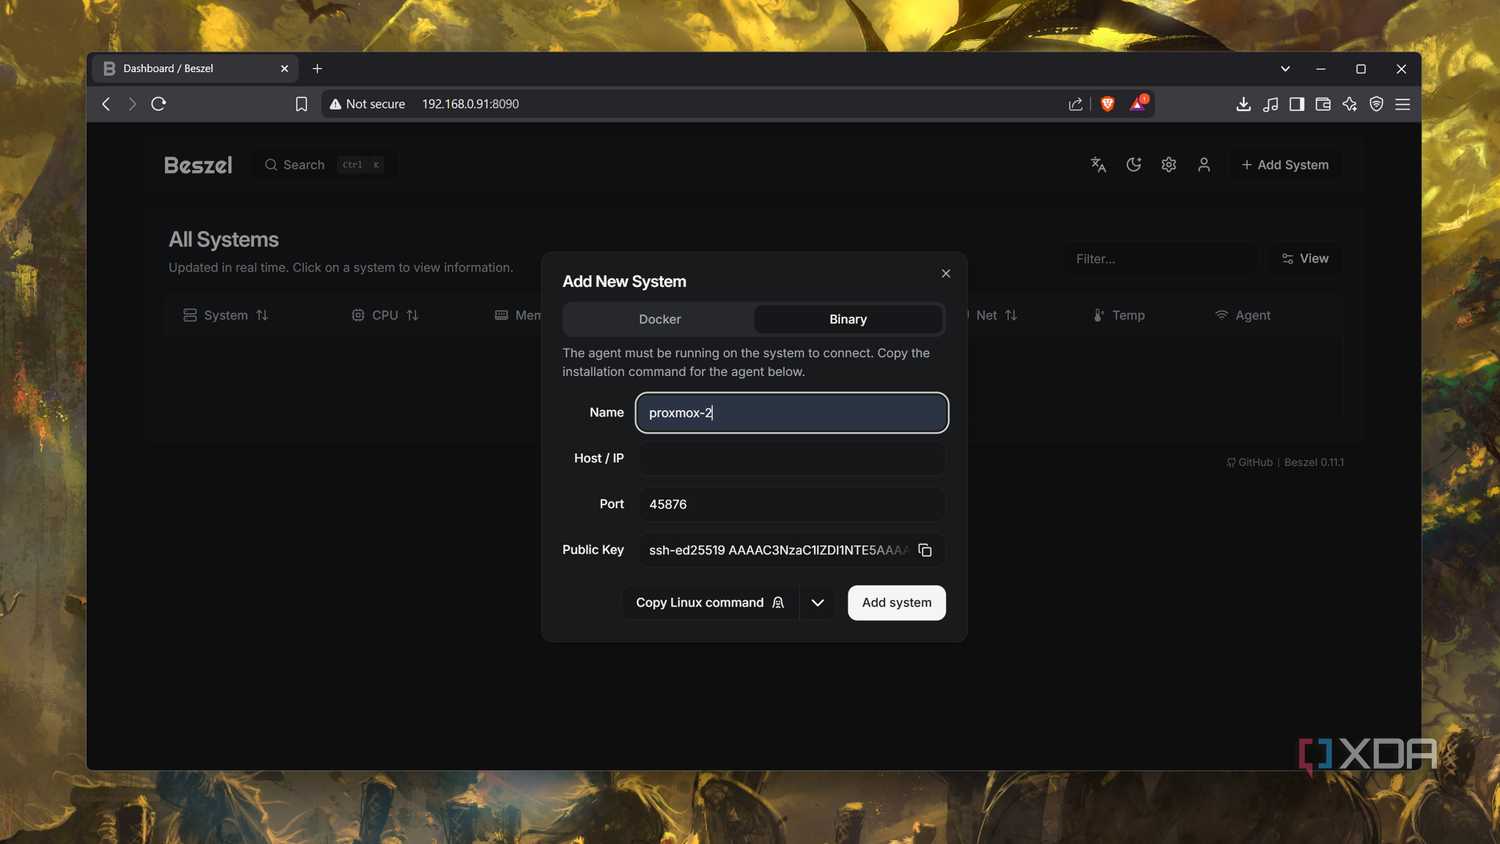Click the share page icon in address bar
1500x844 pixels.
click(1075, 104)
